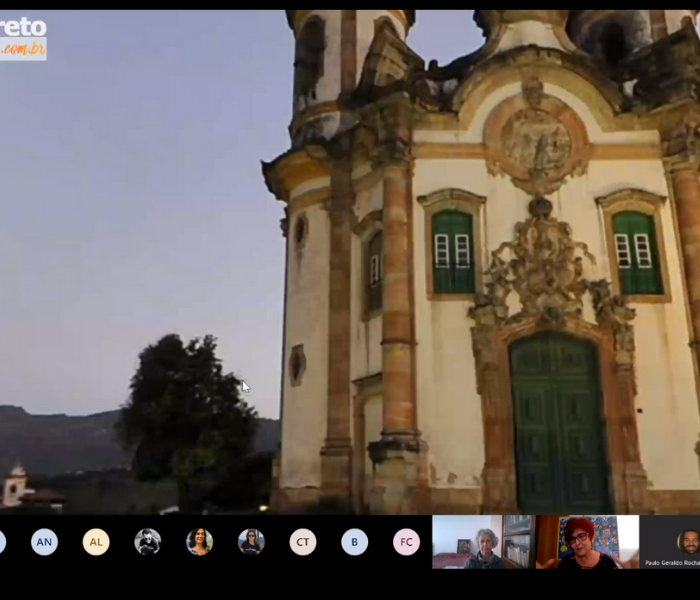Click the dark tree beside the church
700x600 pixels.
click(x=188, y=410)
